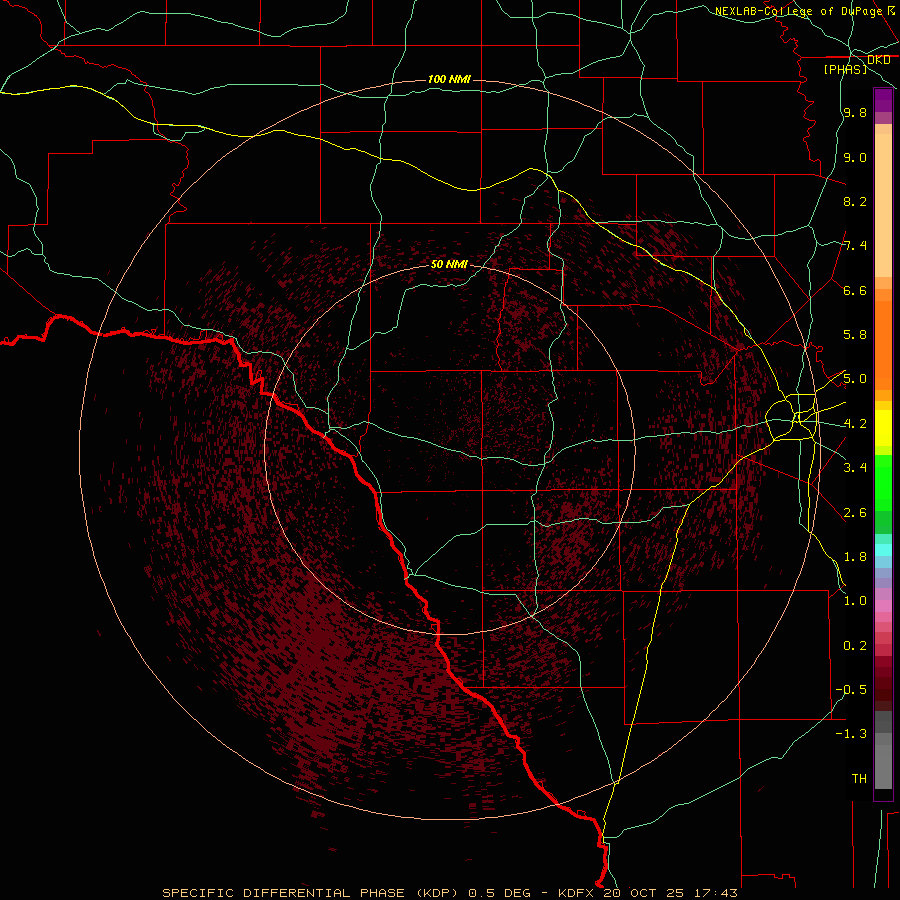The height and width of the screenshot is (900, 900).
Task: Pick the orange color bar segment
Action: click(883, 345)
